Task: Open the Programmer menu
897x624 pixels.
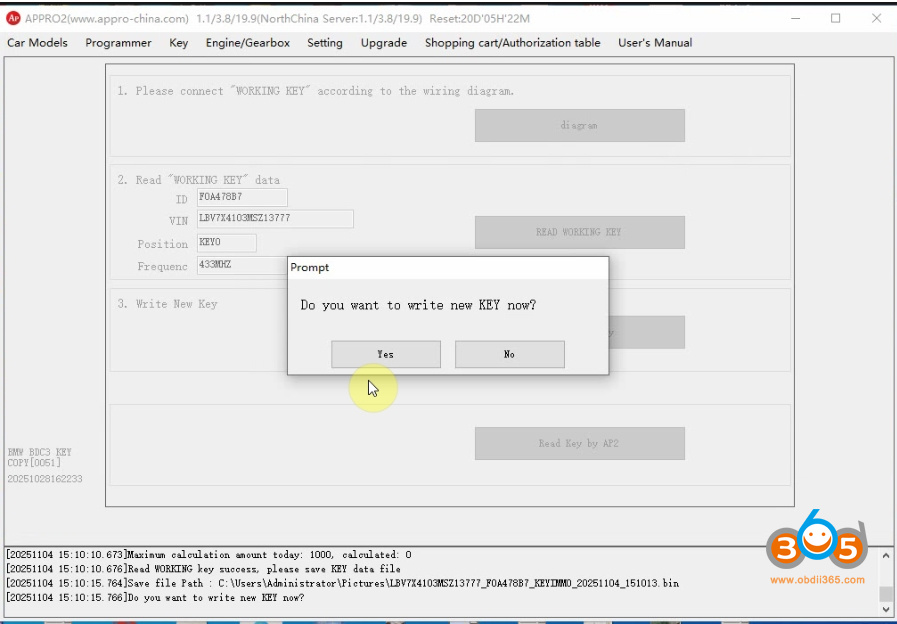Action: pos(118,43)
